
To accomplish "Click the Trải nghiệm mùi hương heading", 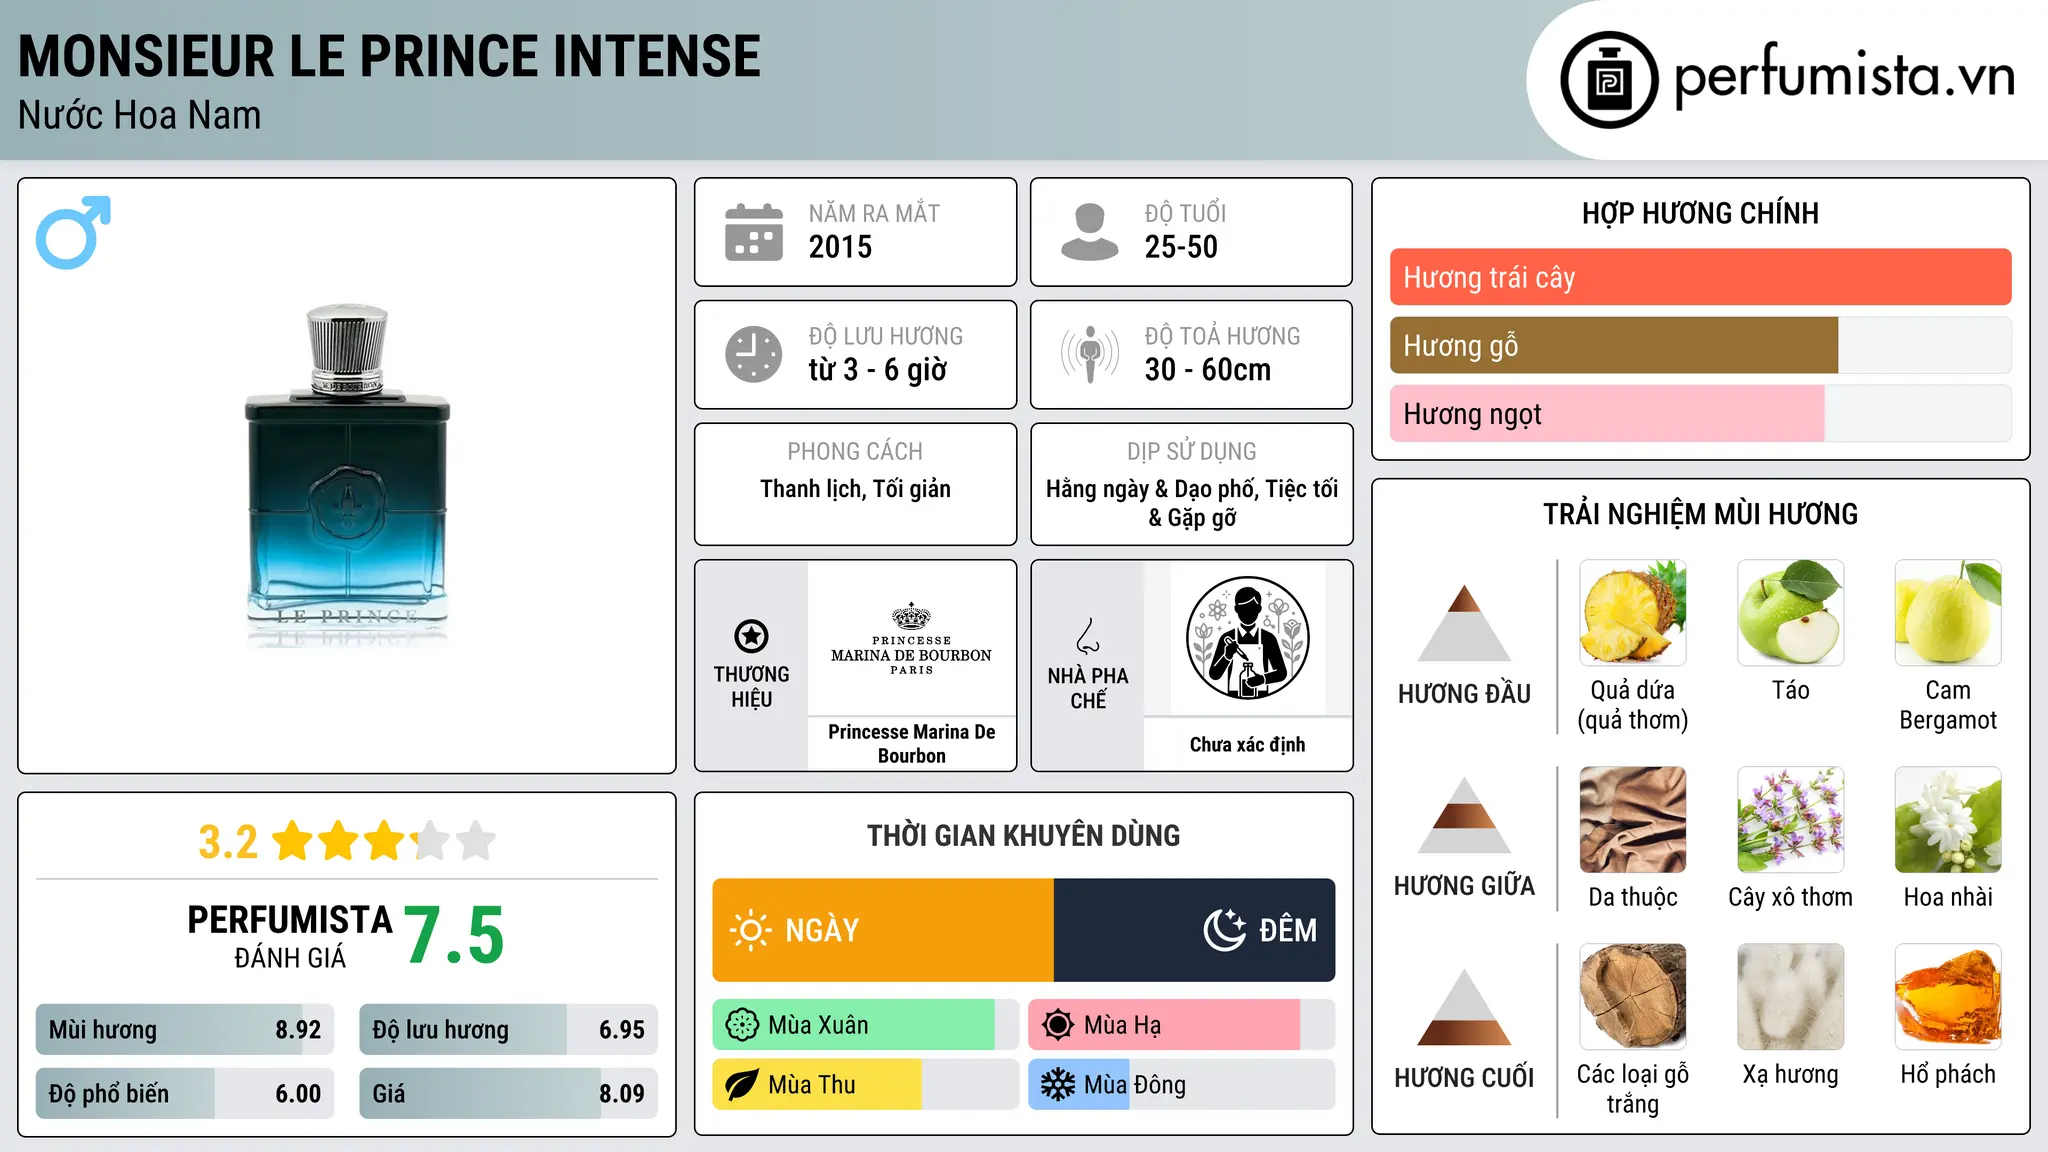I will click(x=1700, y=514).
